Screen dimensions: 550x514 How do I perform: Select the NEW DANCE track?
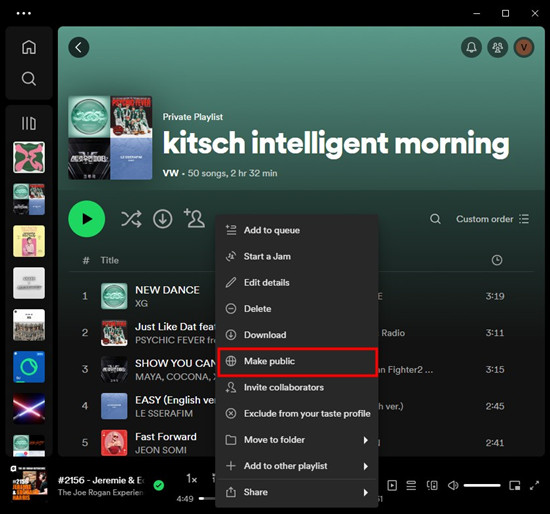click(x=167, y=290)
